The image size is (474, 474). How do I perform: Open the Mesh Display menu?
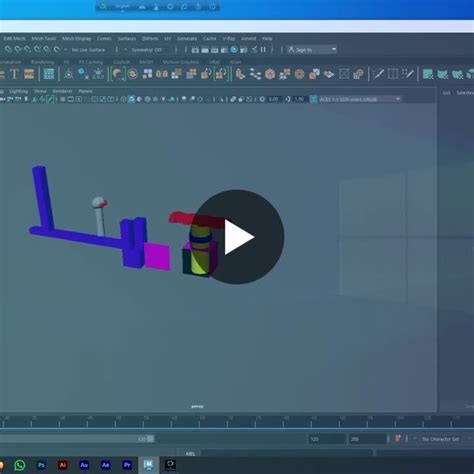76,39
